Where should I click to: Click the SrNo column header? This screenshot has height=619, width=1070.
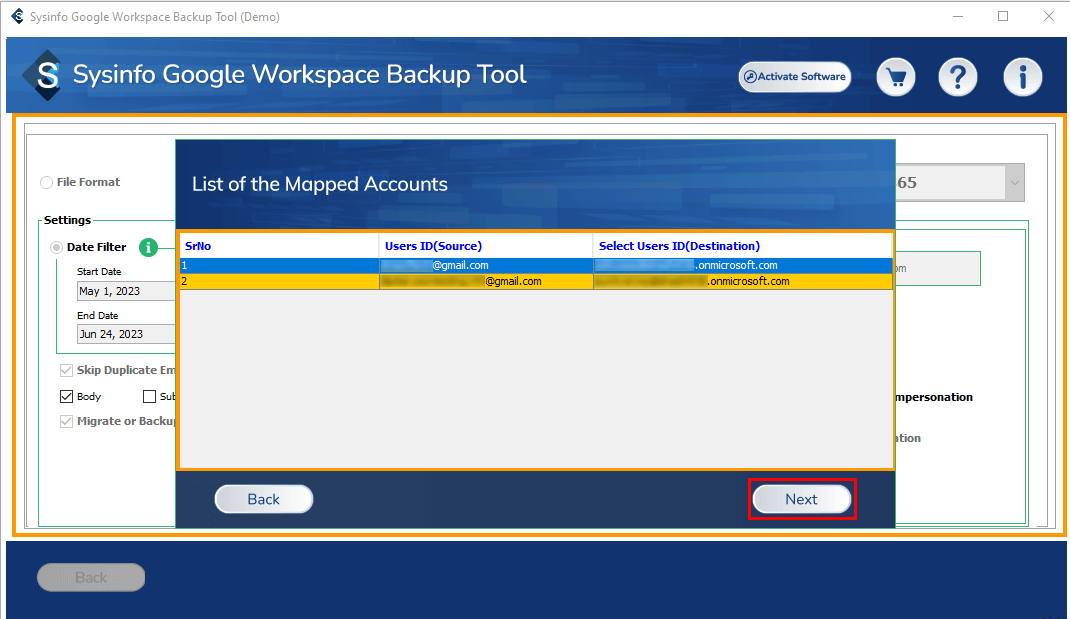tap(279, 246)
